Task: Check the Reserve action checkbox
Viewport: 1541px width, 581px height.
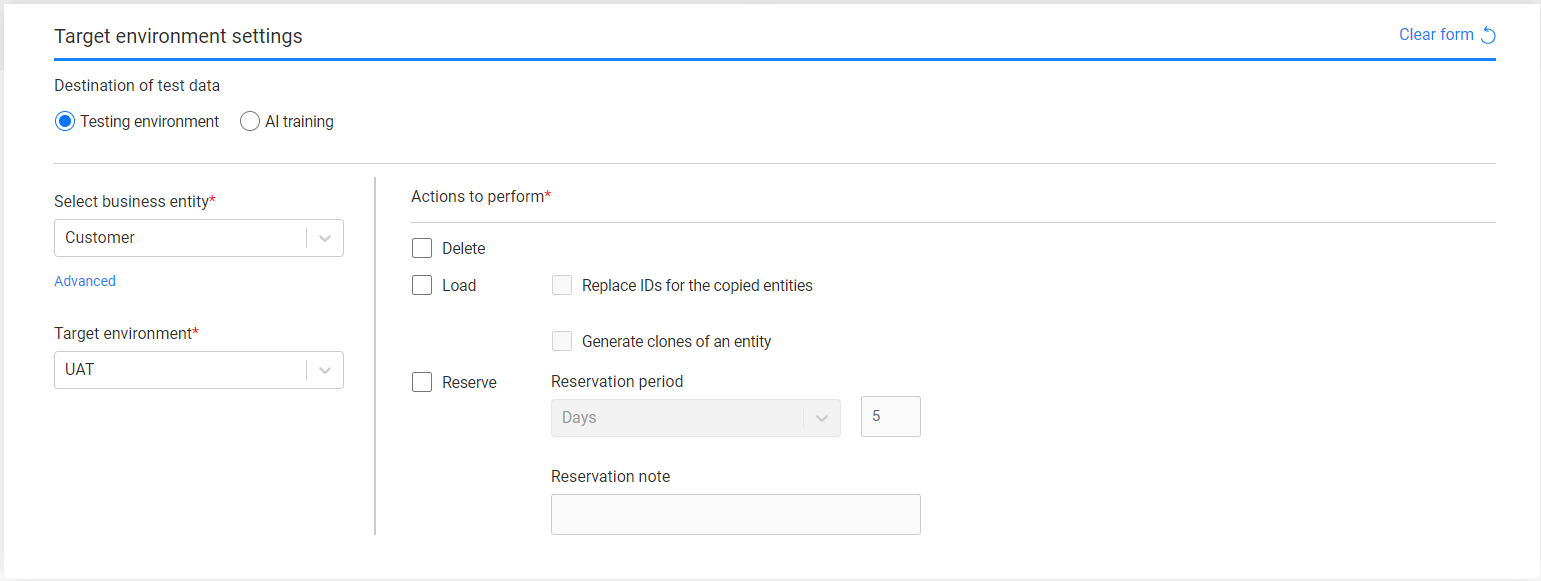Action: coord(422,382)
